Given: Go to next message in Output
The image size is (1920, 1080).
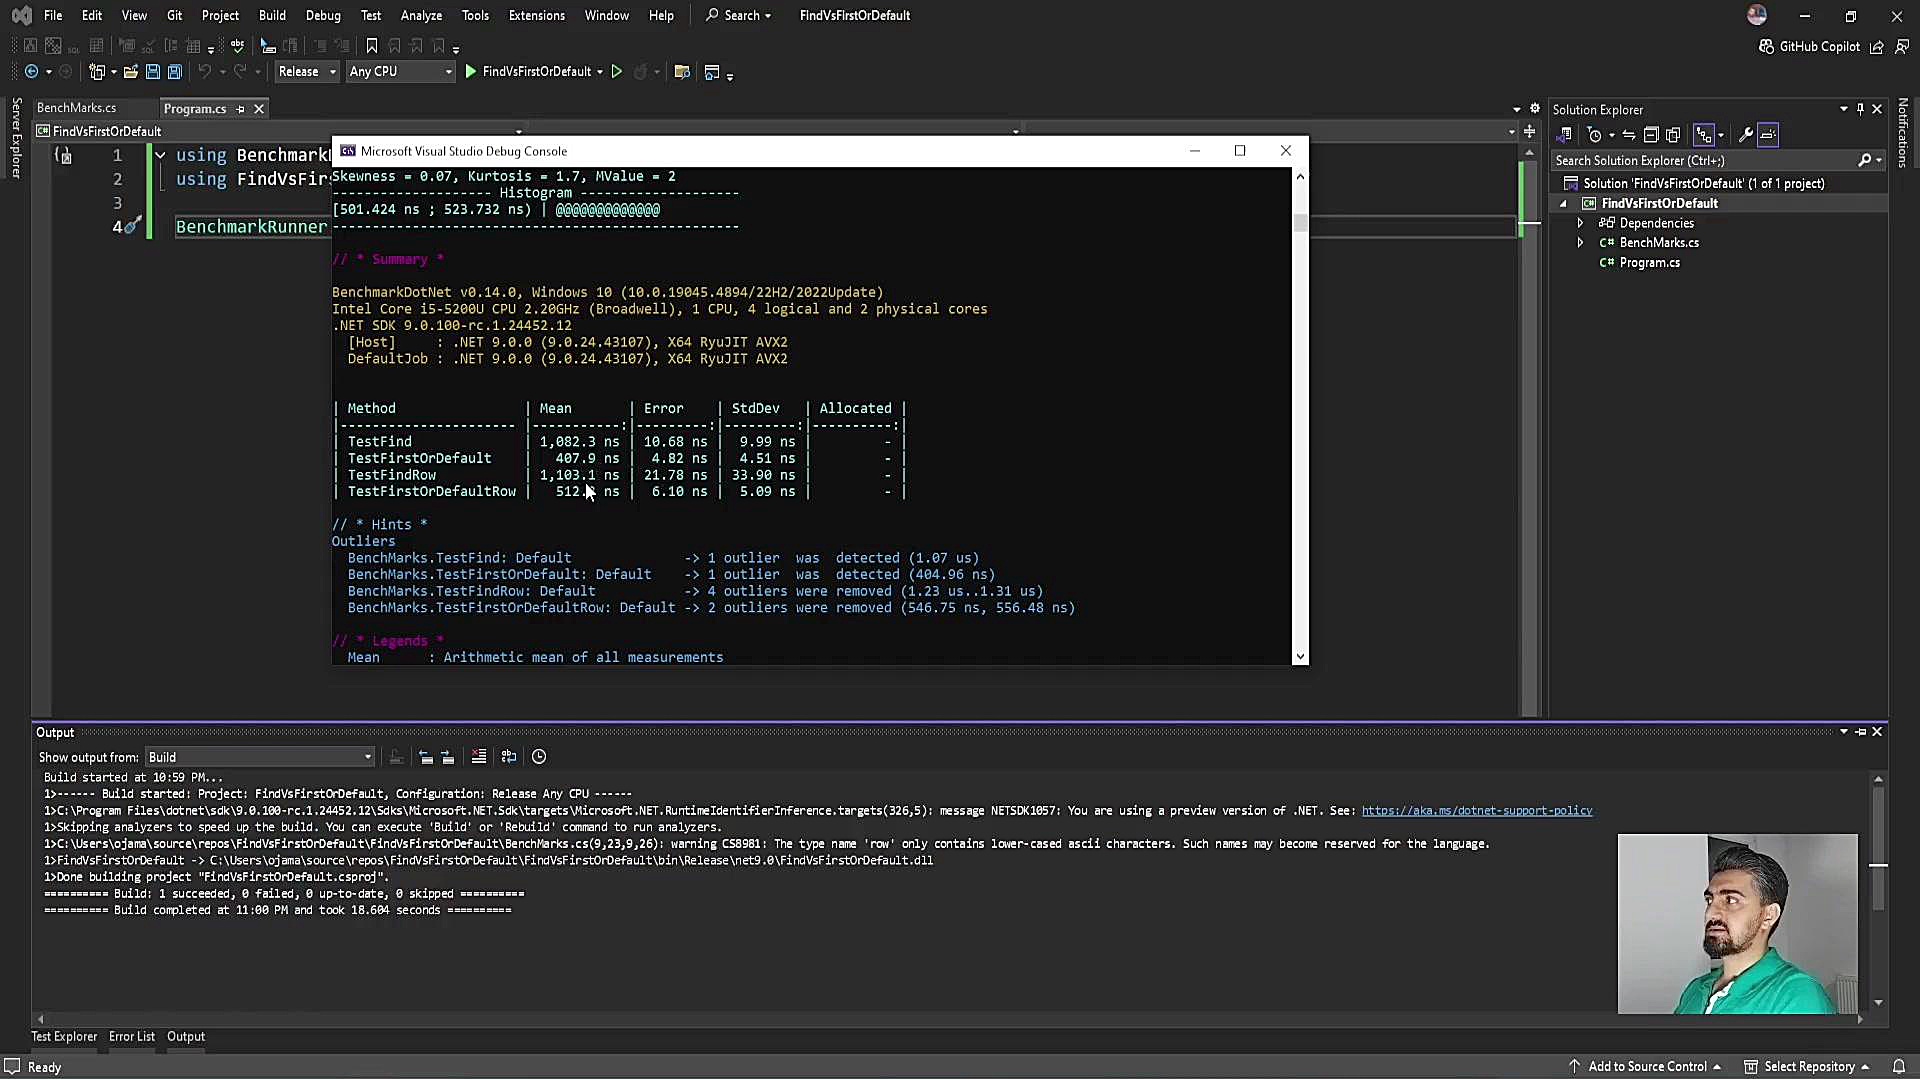Looking at the screenshot, I should [447, 757].
